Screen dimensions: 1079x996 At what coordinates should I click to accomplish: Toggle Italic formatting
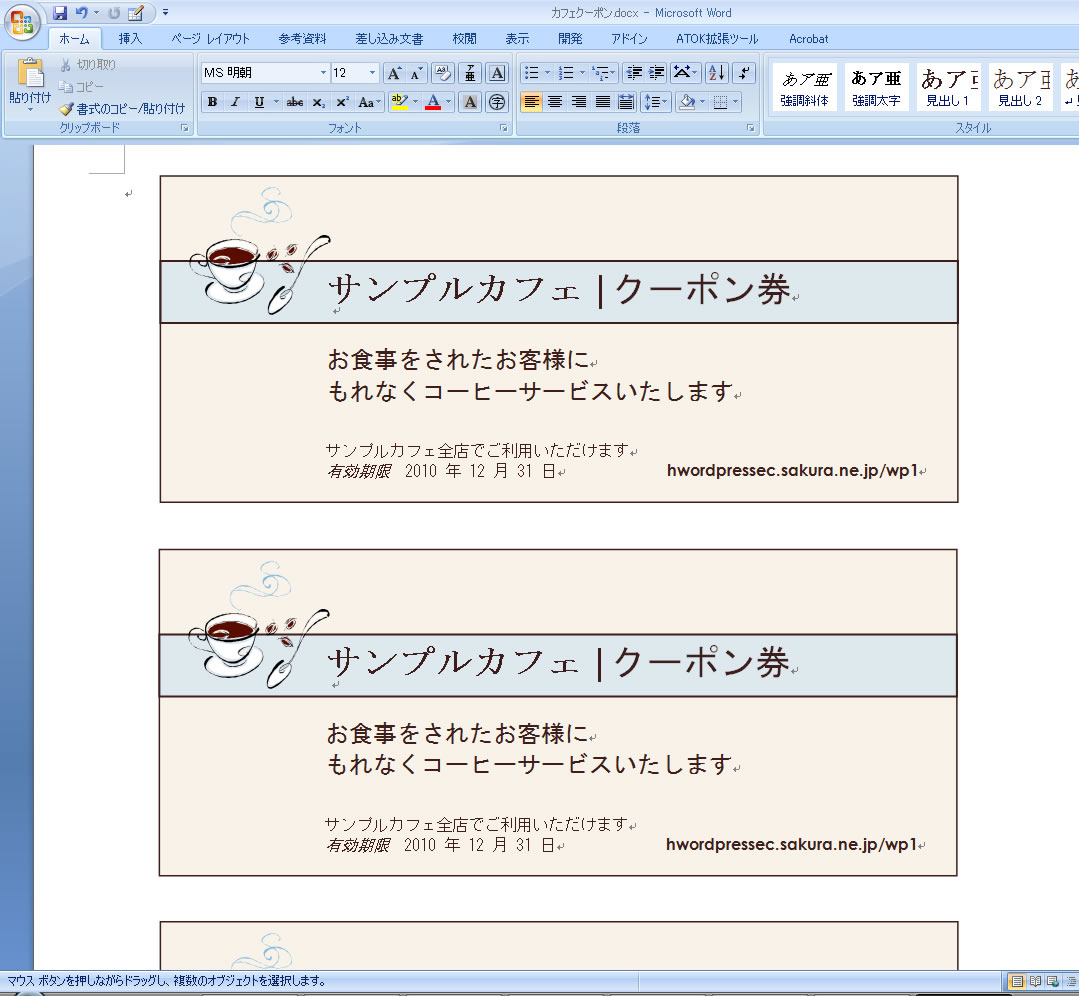click(235, 102)
